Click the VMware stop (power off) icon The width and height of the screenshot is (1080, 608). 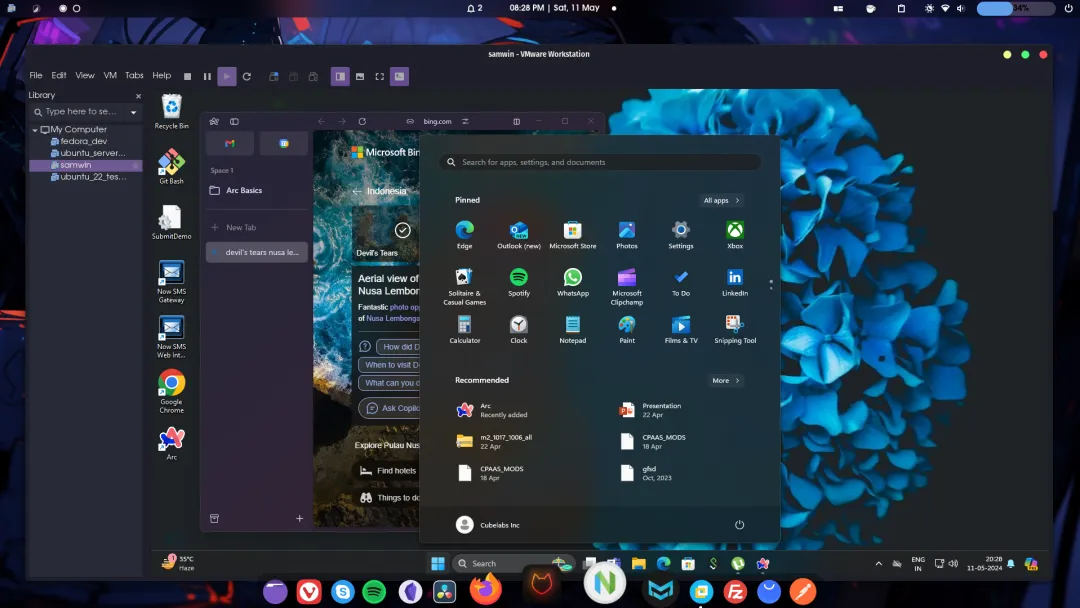pyautogui.click(x=187, y=76)
